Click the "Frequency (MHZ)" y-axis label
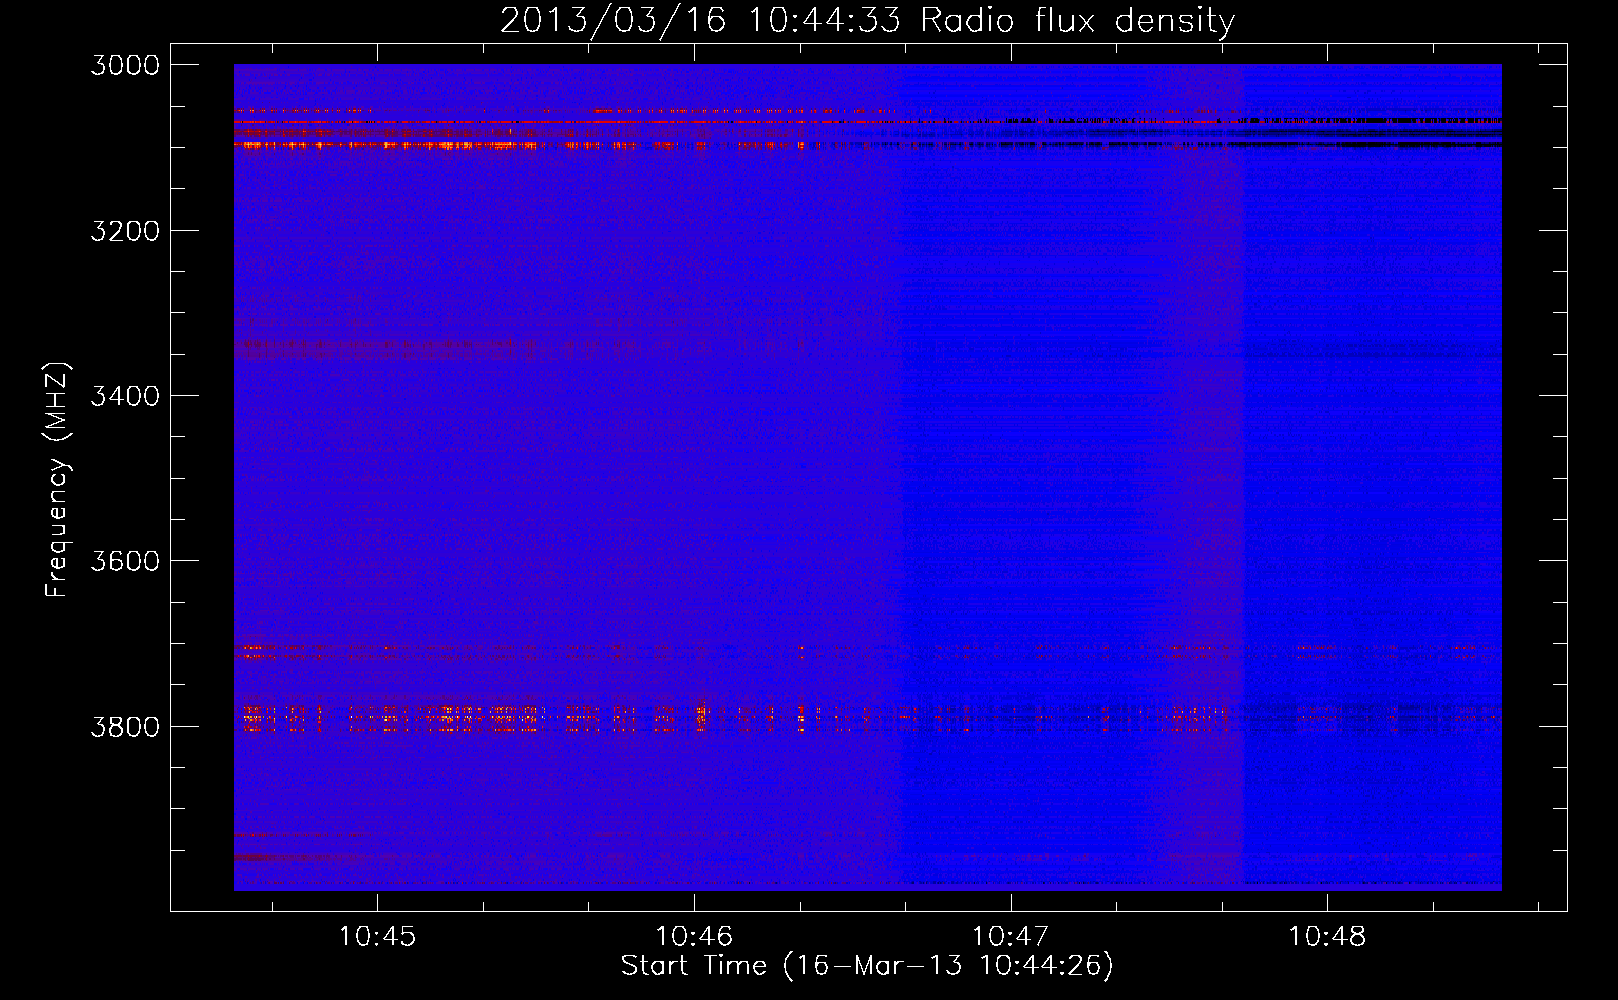Image resolution: width=1618 pixels, height=1000 pixels. 57,480
